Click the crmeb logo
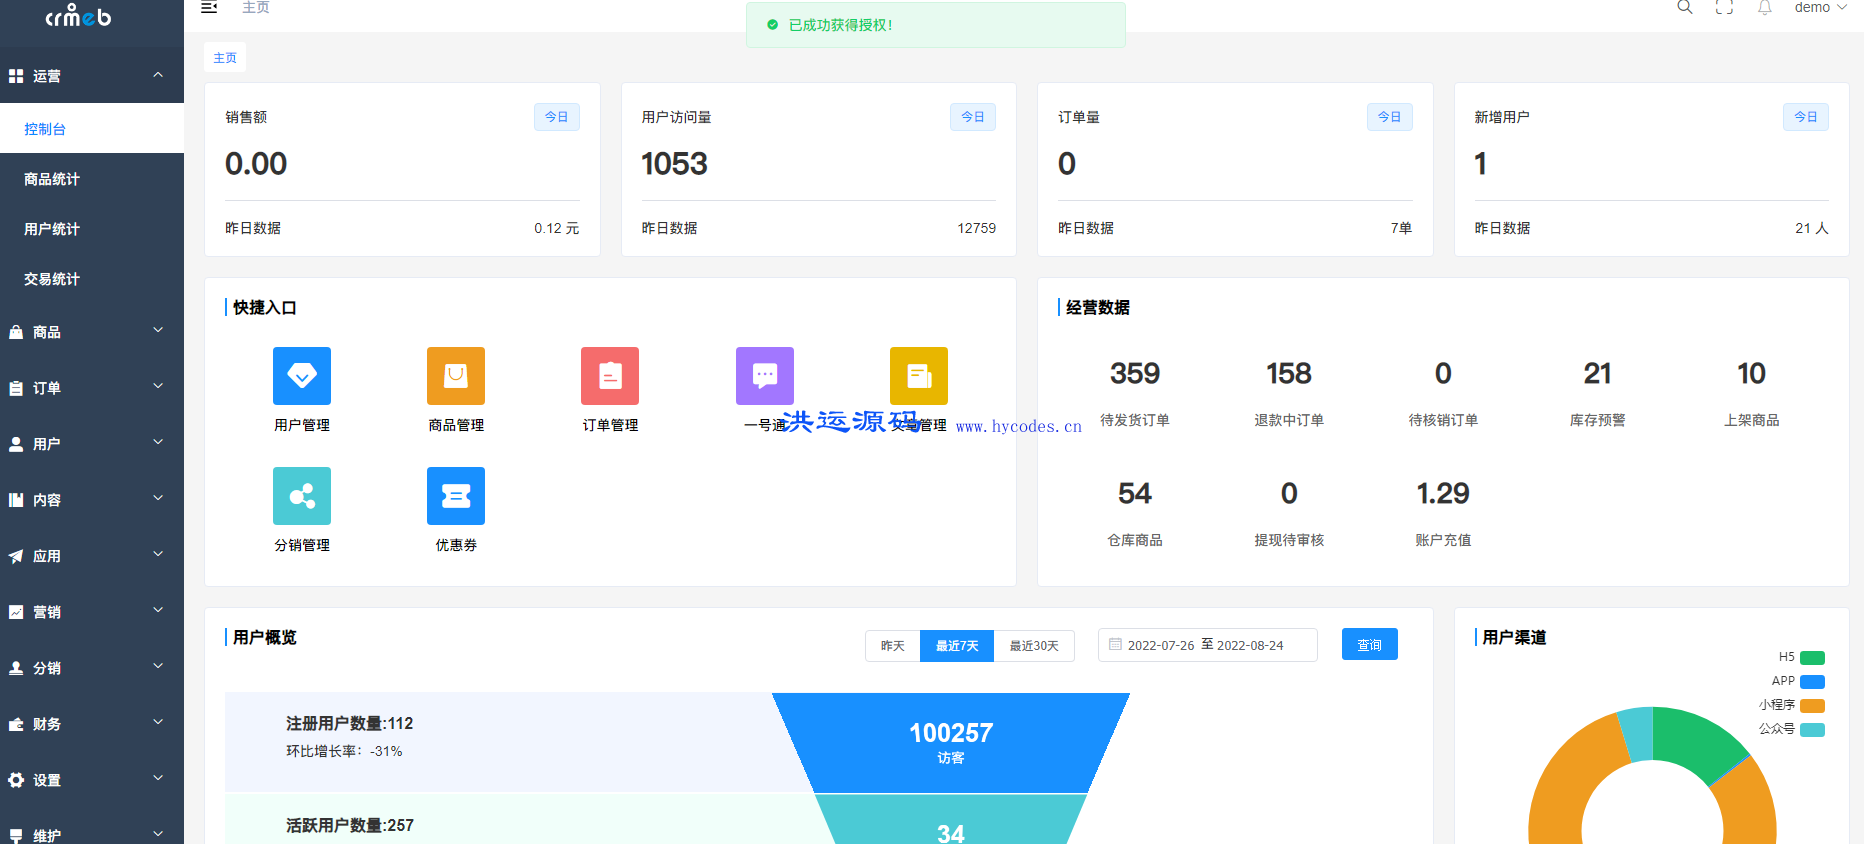This screenshot has width=1864, height=844. [78, 15]
